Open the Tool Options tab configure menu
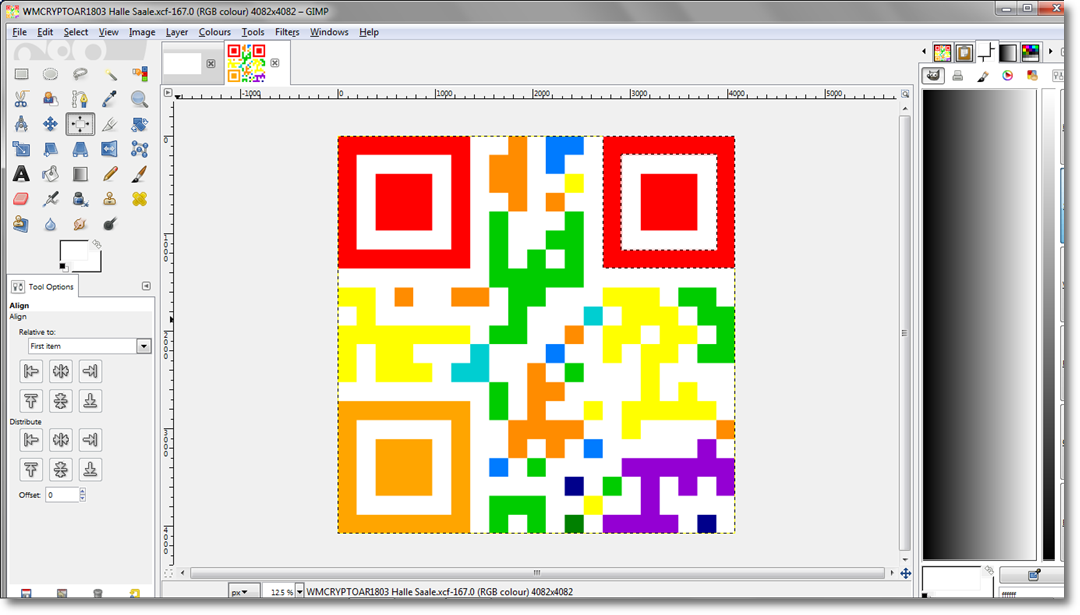The image size is (1080, 615). [x=146, y=286]
